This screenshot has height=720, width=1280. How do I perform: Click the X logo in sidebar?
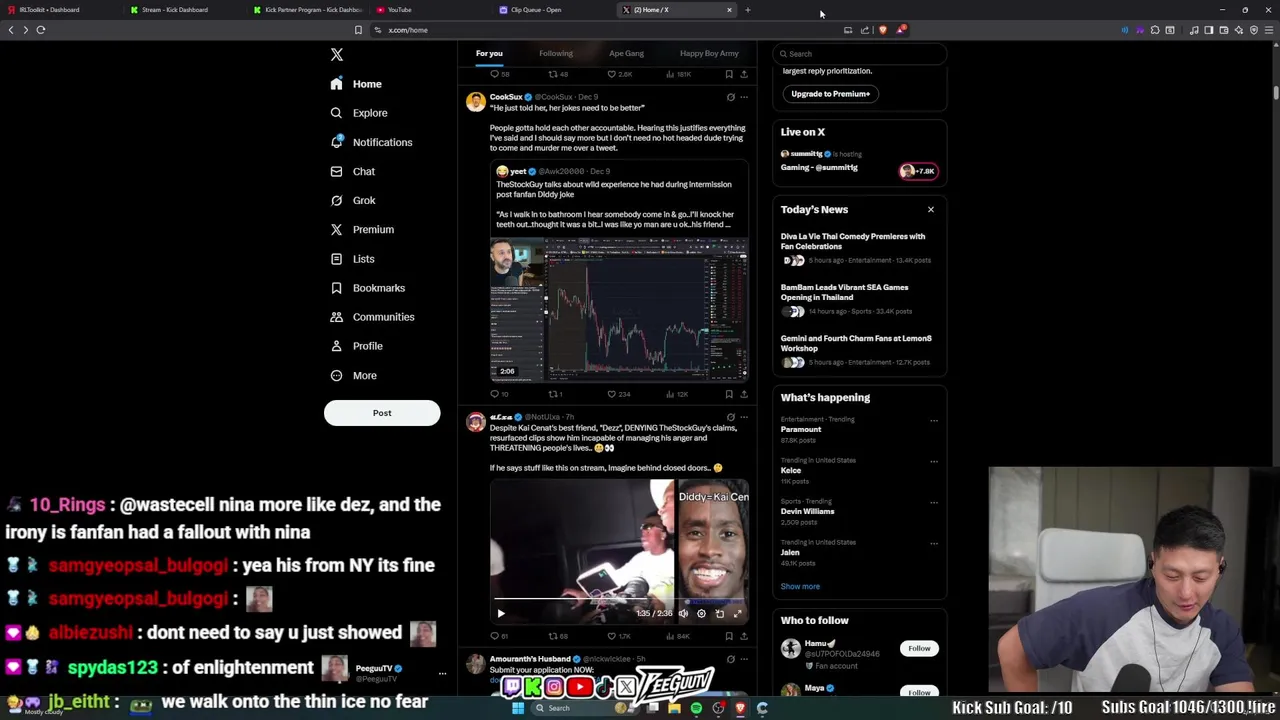coord(337,55)
